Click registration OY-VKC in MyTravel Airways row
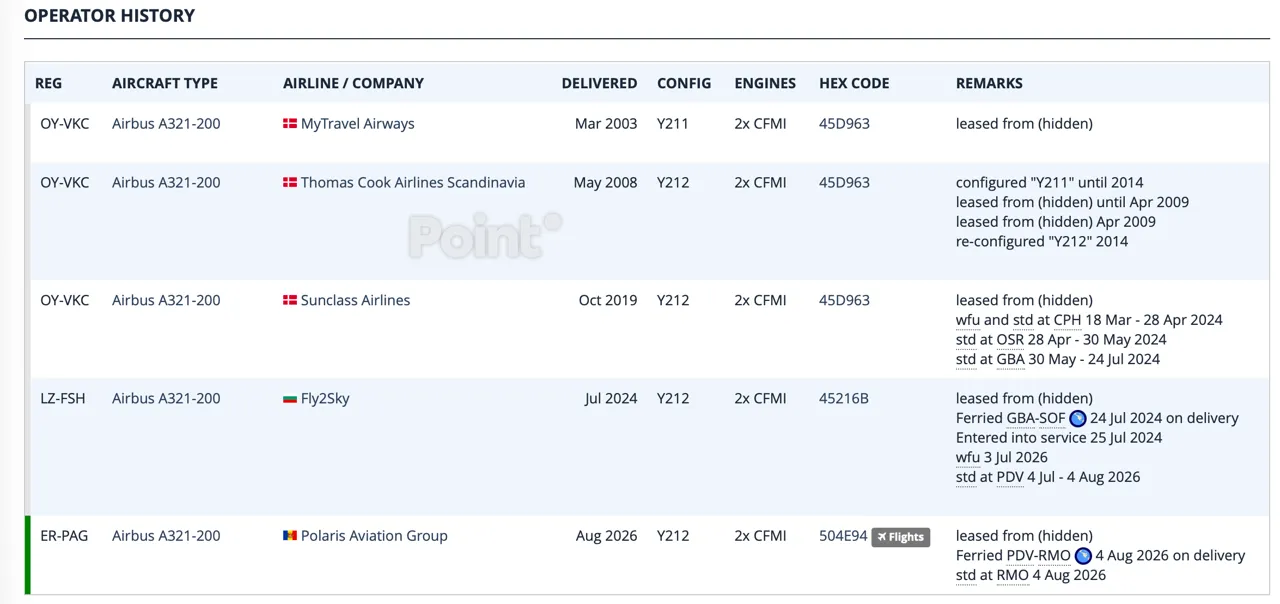The width and height of the screenshot is (1280, 604). pos(65,124)
